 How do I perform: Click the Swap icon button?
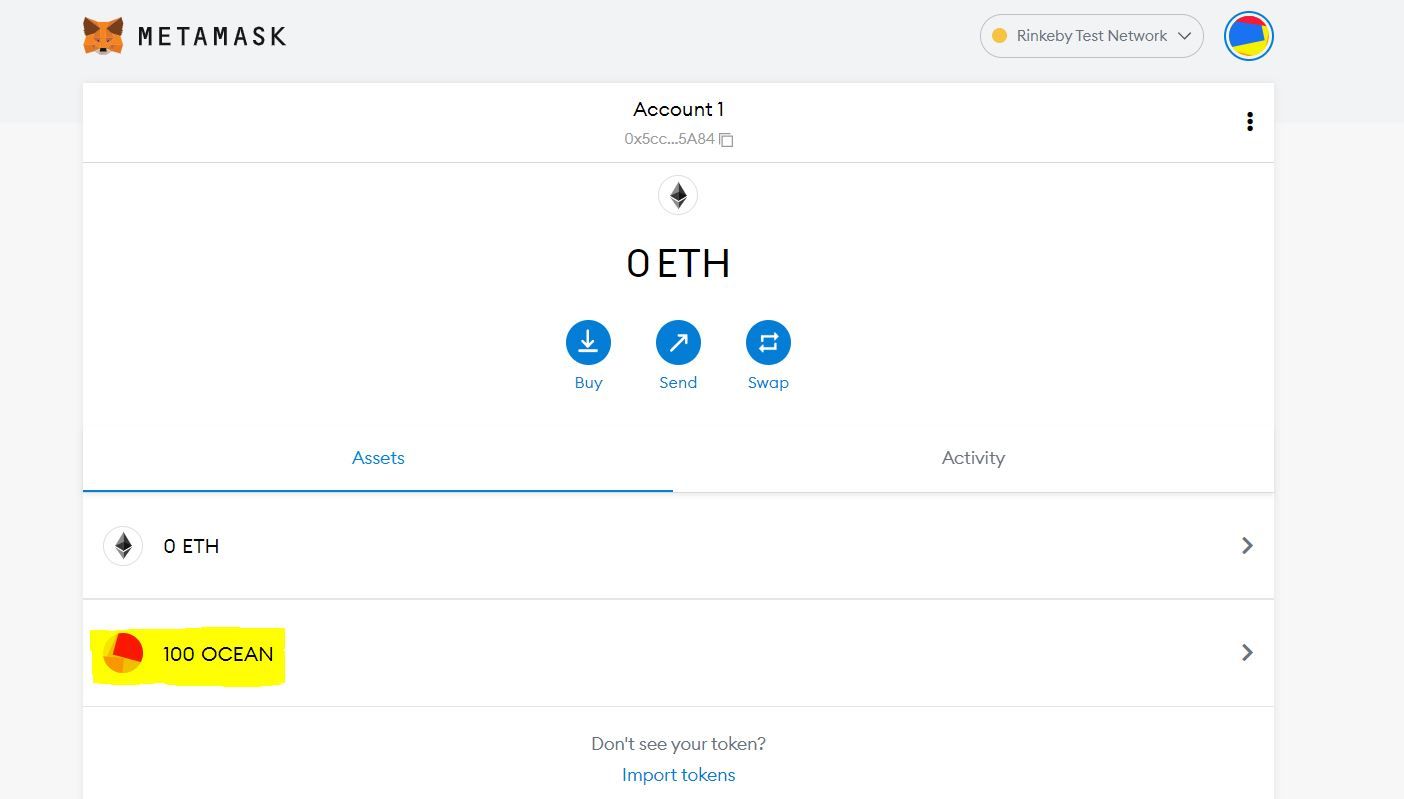(768, 343)
